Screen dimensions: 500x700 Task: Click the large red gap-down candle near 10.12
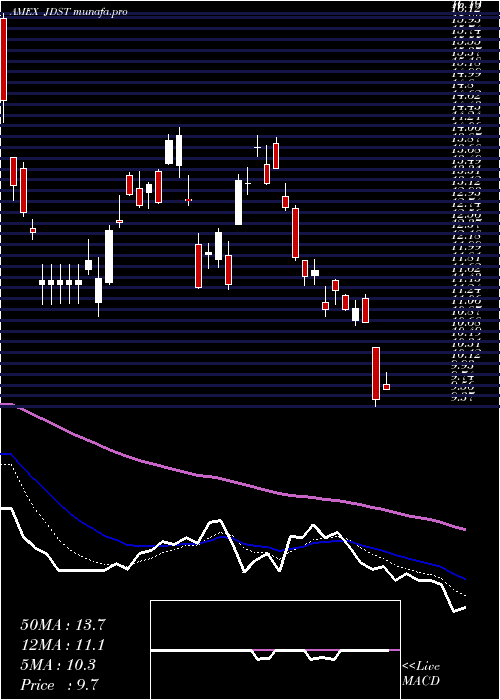tap(376, 373)
